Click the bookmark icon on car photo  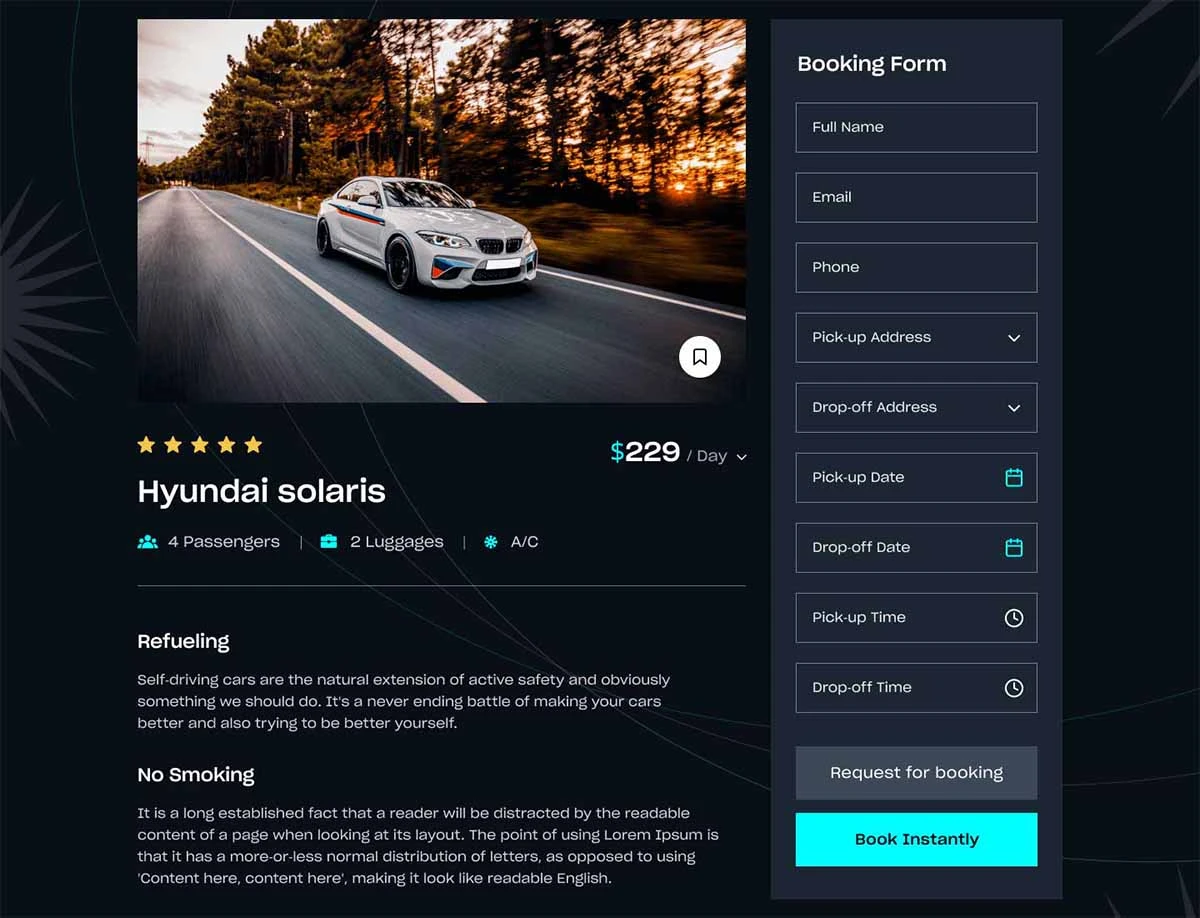700,357
